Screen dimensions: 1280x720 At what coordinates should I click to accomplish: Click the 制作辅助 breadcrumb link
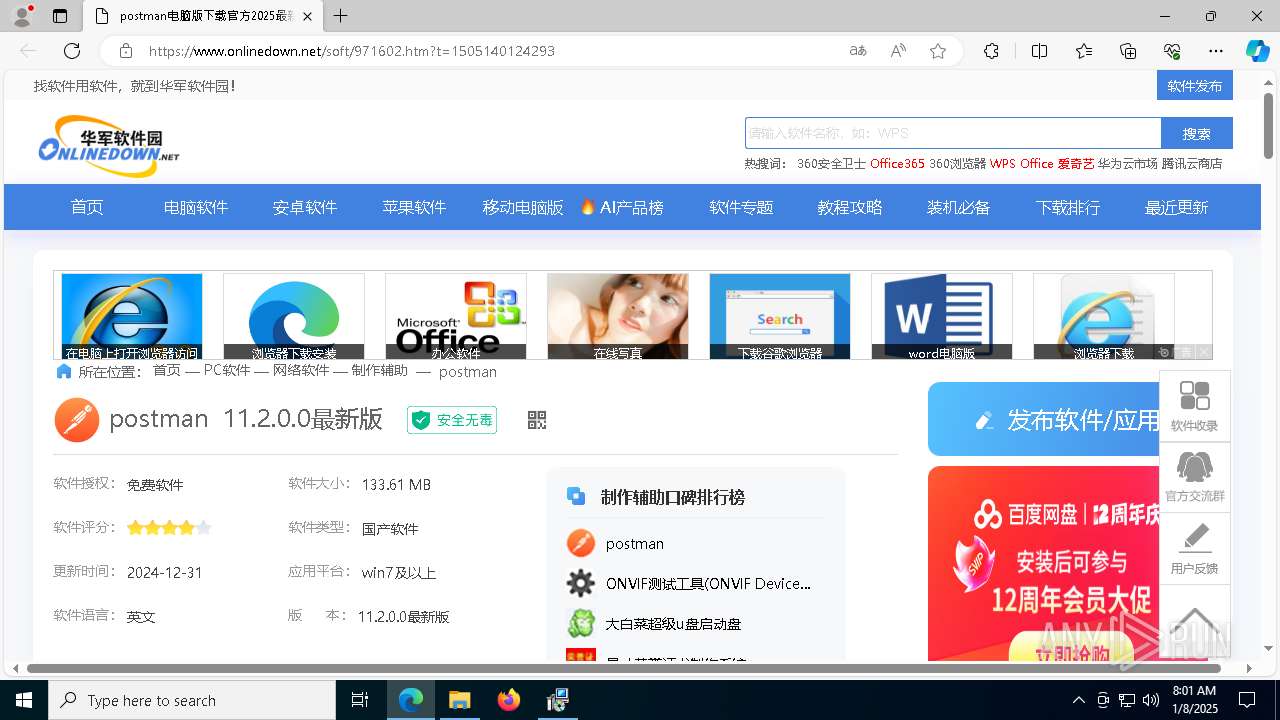pos(379,371)
